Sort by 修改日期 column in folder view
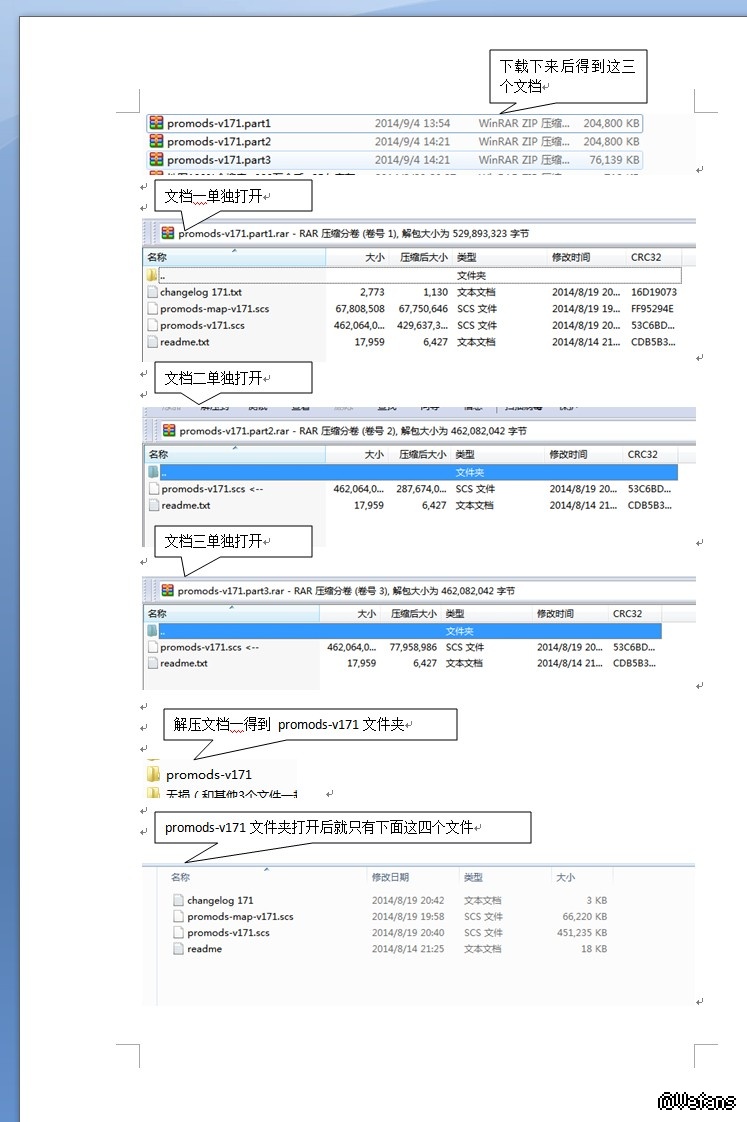747x1122 pixels. [390, 877]
